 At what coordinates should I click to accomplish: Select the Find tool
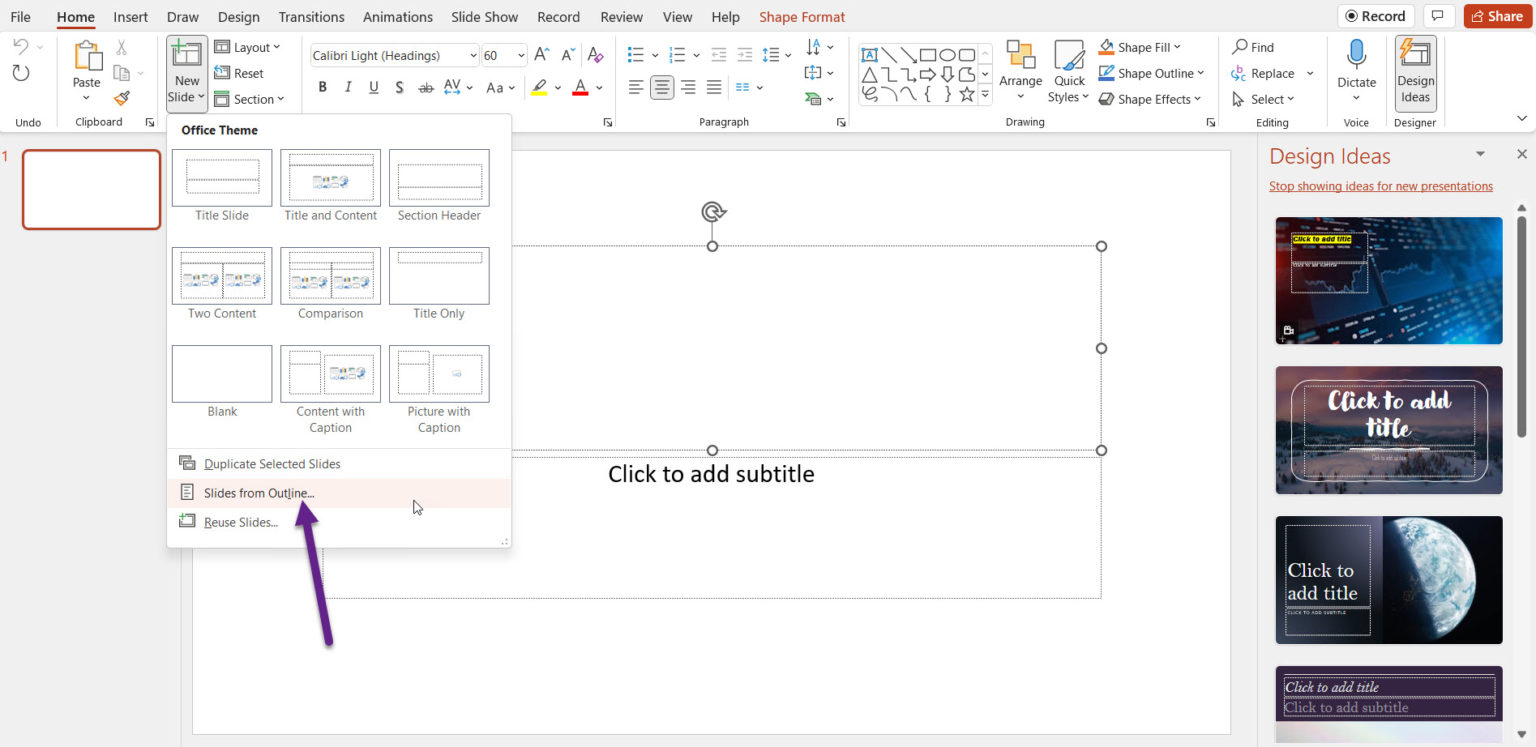[1253, 46]
